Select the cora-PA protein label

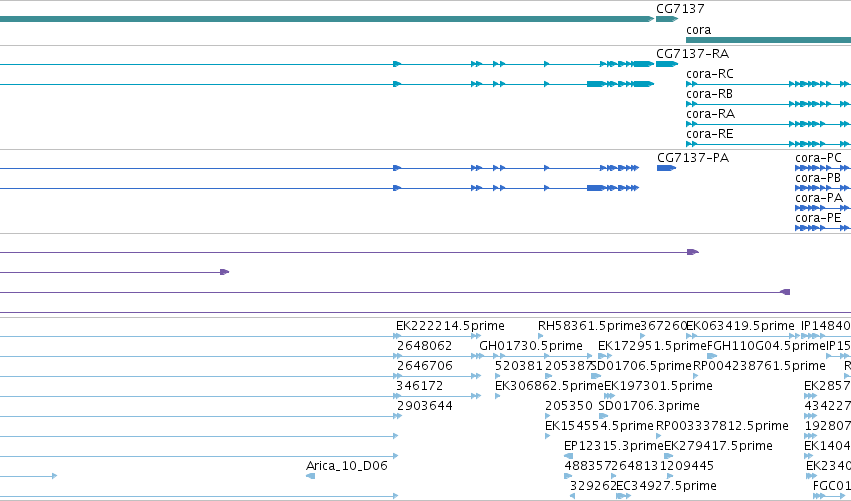819,198
